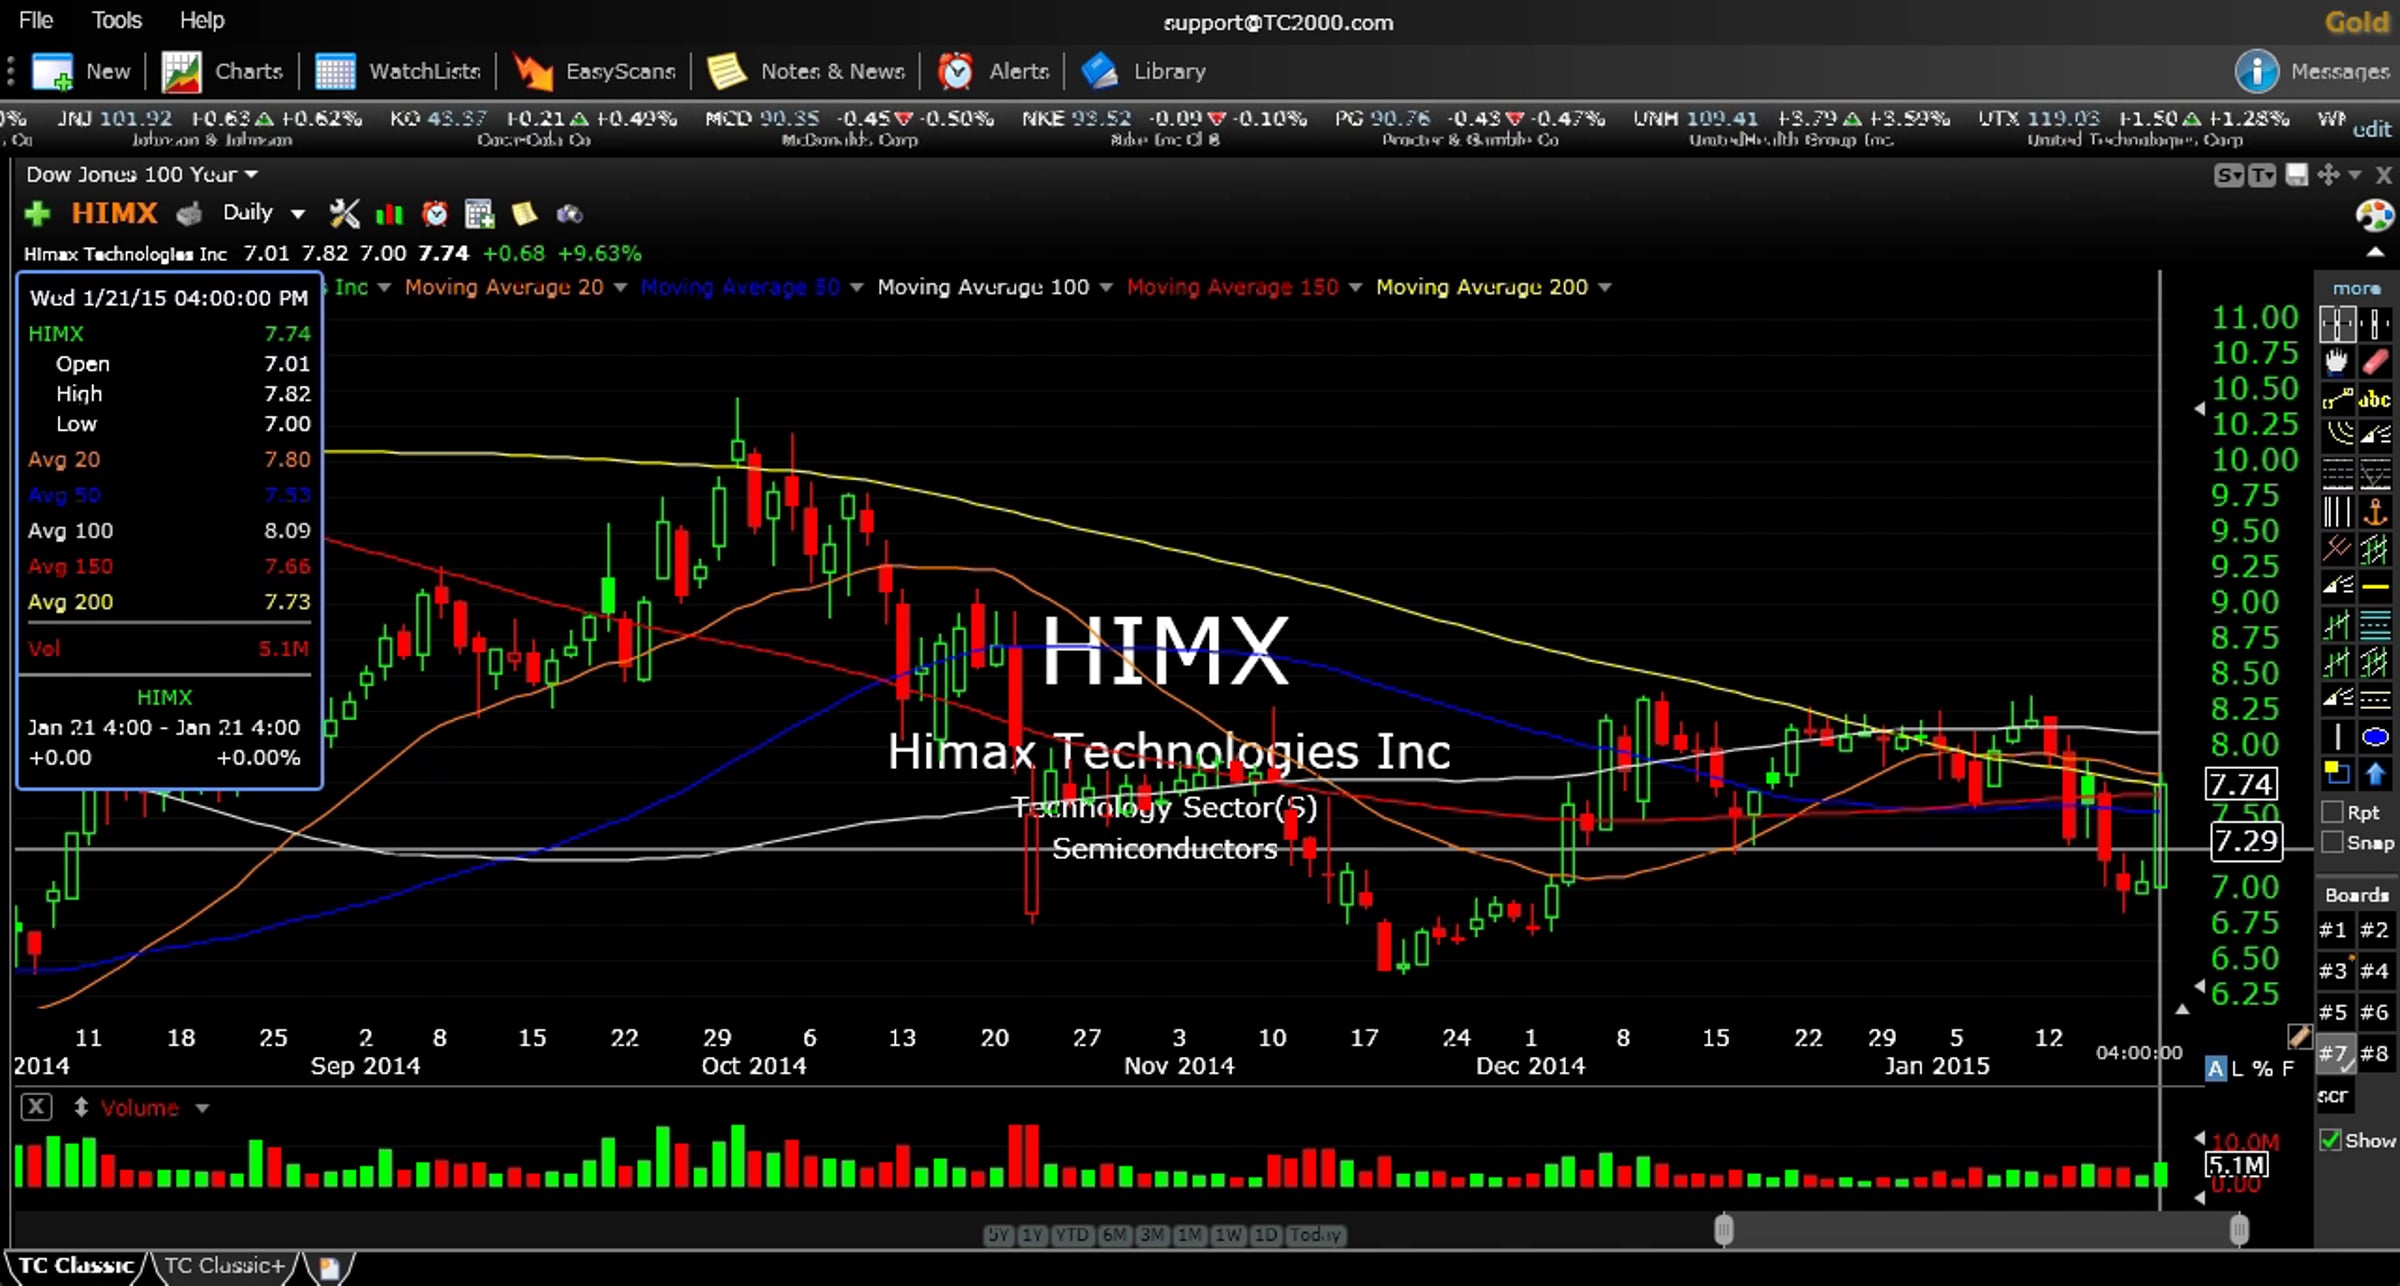2400x1286 pixels.
Task: Click the chart color palette icon
Action: (x=2375, y=215)
